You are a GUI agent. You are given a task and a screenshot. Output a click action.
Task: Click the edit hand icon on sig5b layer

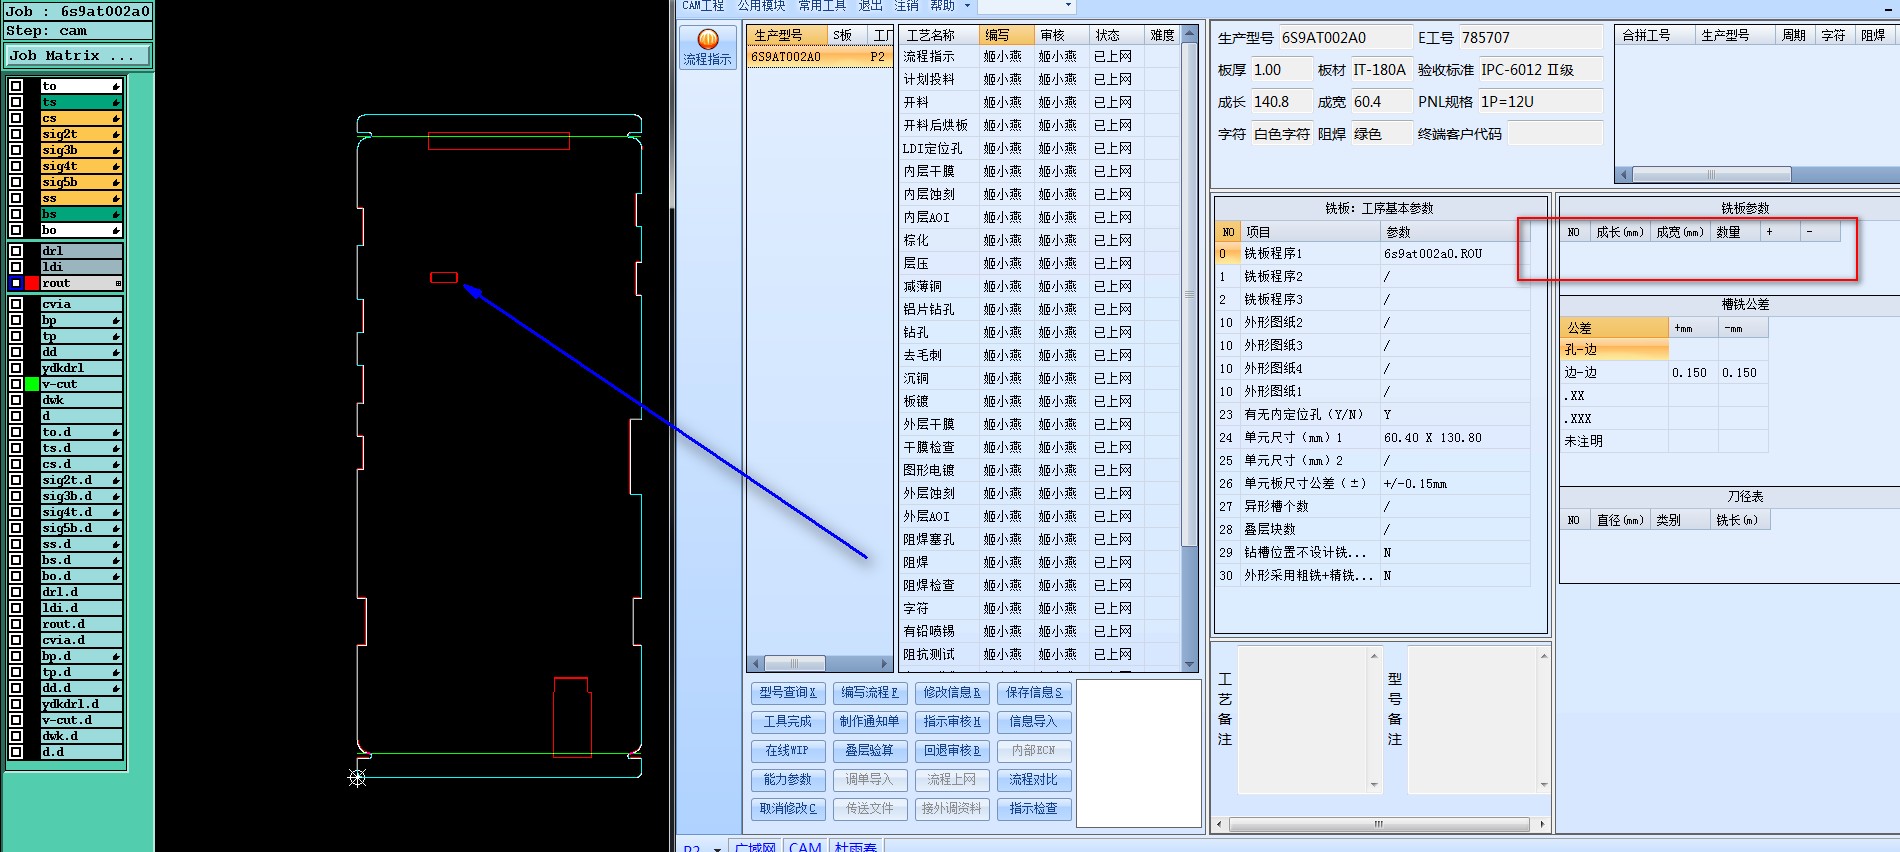click(x=116, y=182)
